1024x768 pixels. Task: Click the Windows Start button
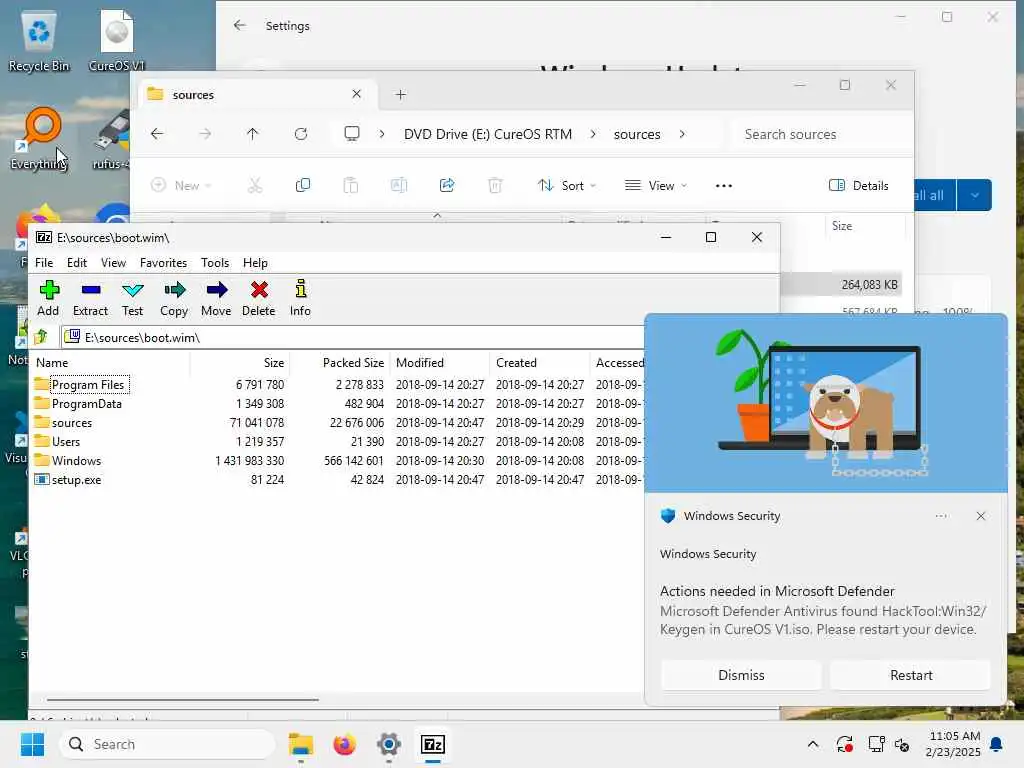[x=32, y=744]
